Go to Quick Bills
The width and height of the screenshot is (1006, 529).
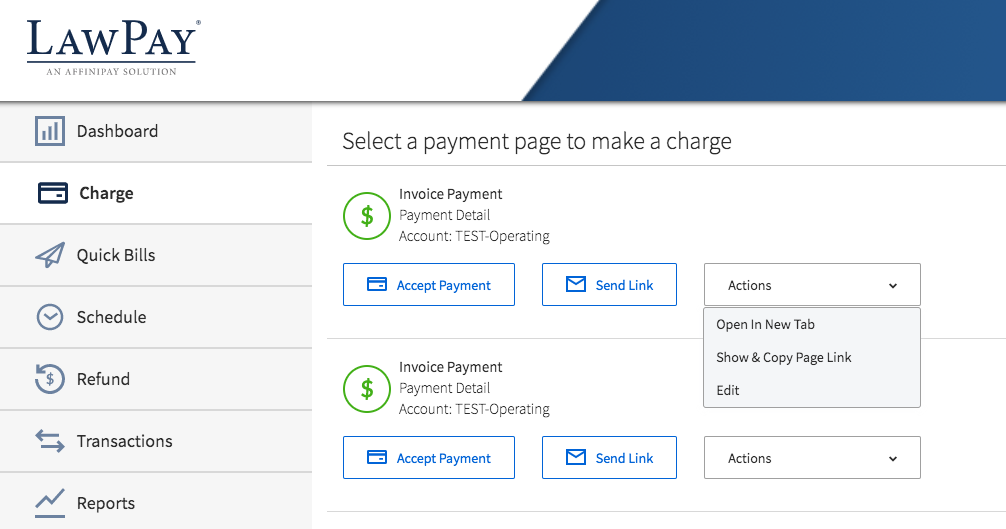156,255
